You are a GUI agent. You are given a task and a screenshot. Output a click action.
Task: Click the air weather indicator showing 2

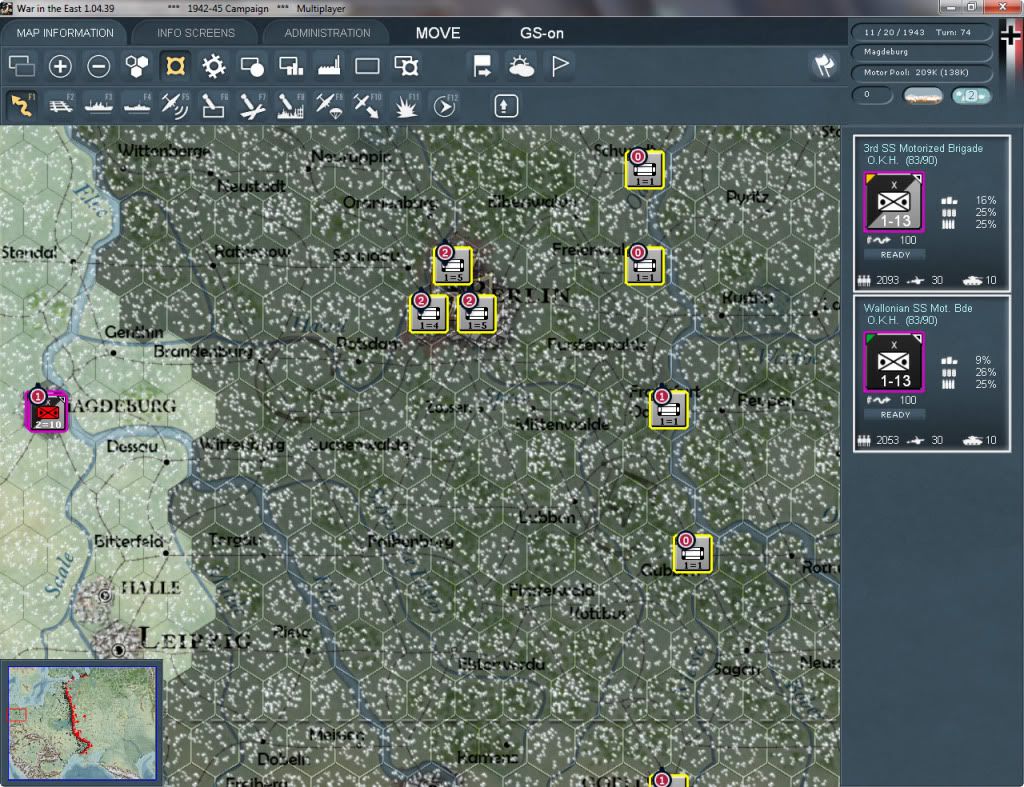tap(971, 96)
